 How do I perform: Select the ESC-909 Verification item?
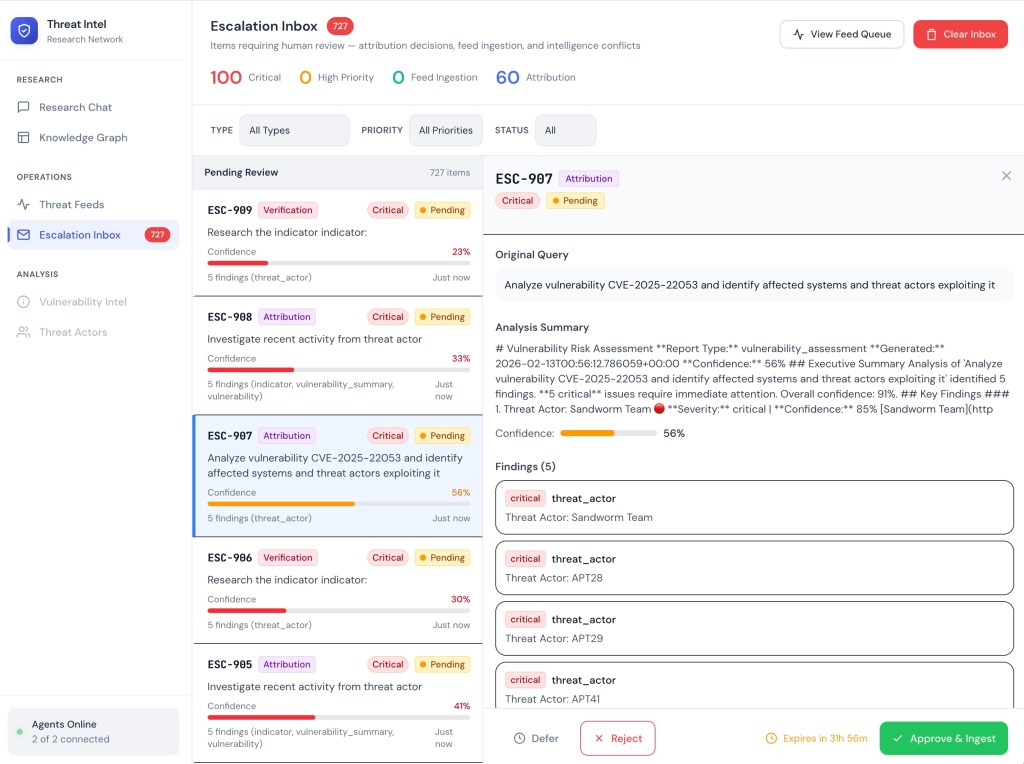[337, 242]
